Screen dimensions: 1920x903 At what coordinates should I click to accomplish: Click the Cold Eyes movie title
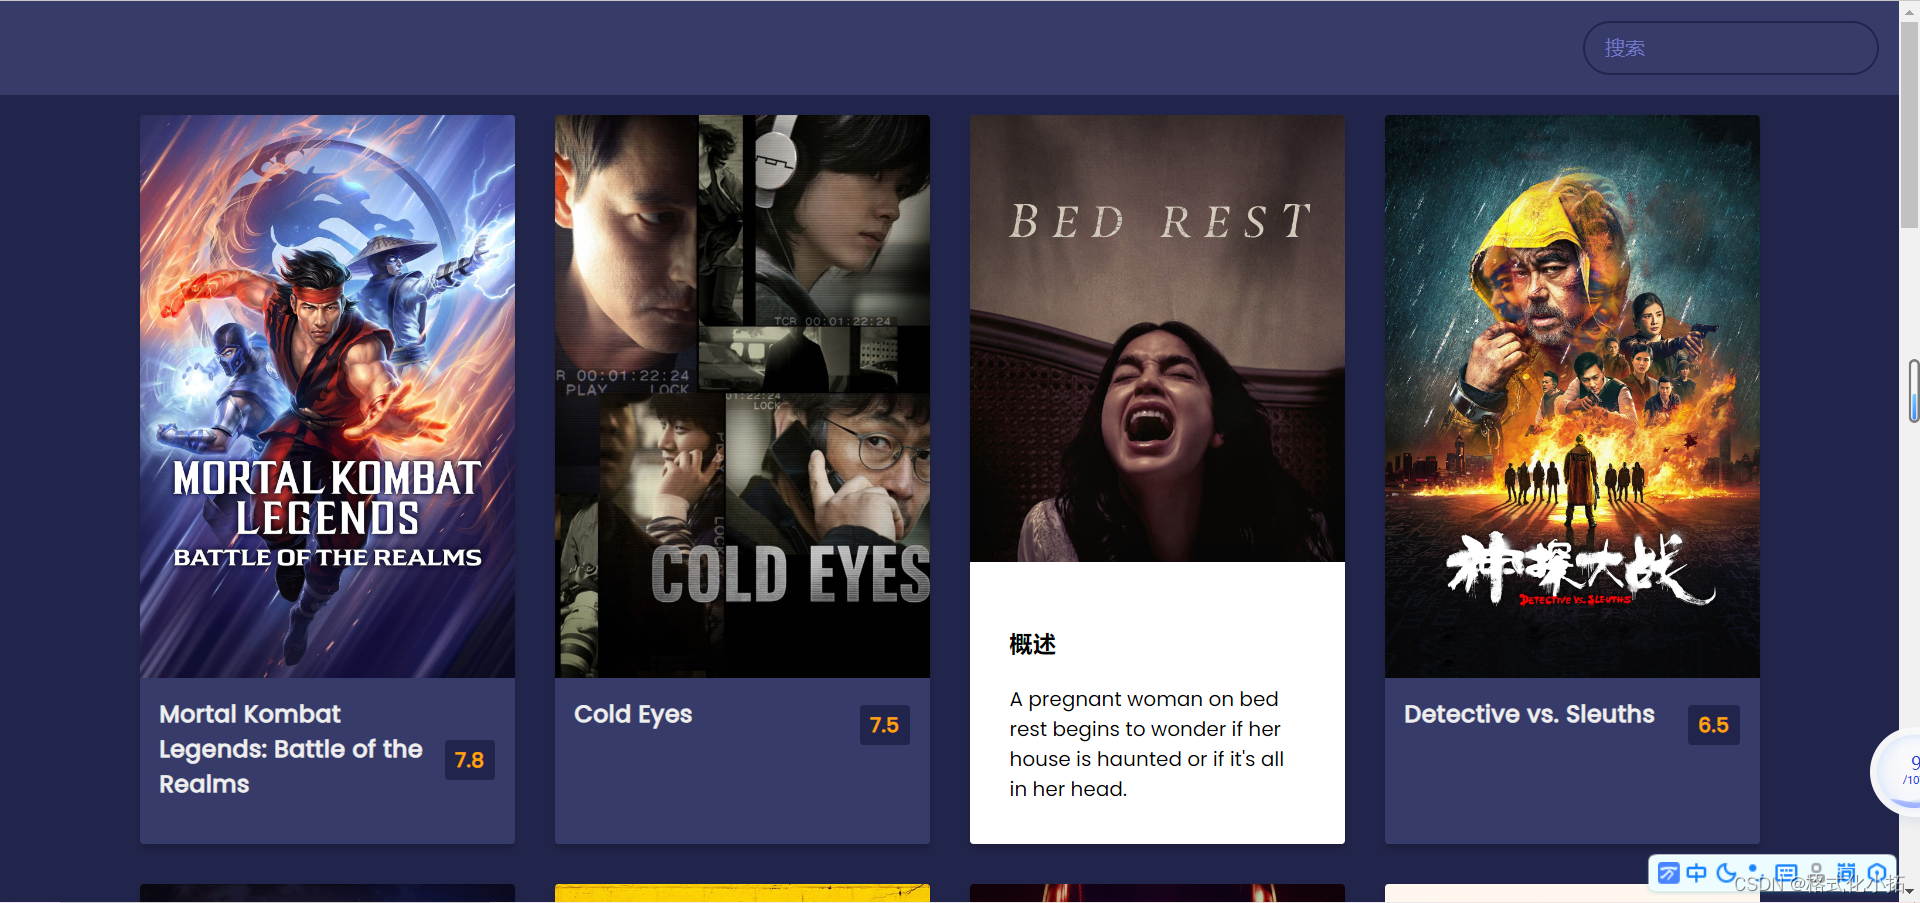coord(633,714)
